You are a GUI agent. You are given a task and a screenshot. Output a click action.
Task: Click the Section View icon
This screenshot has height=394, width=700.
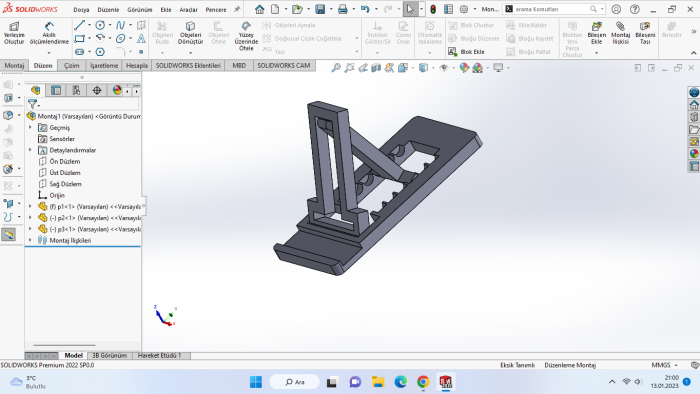pyautogui.click(x=376, y=68)
